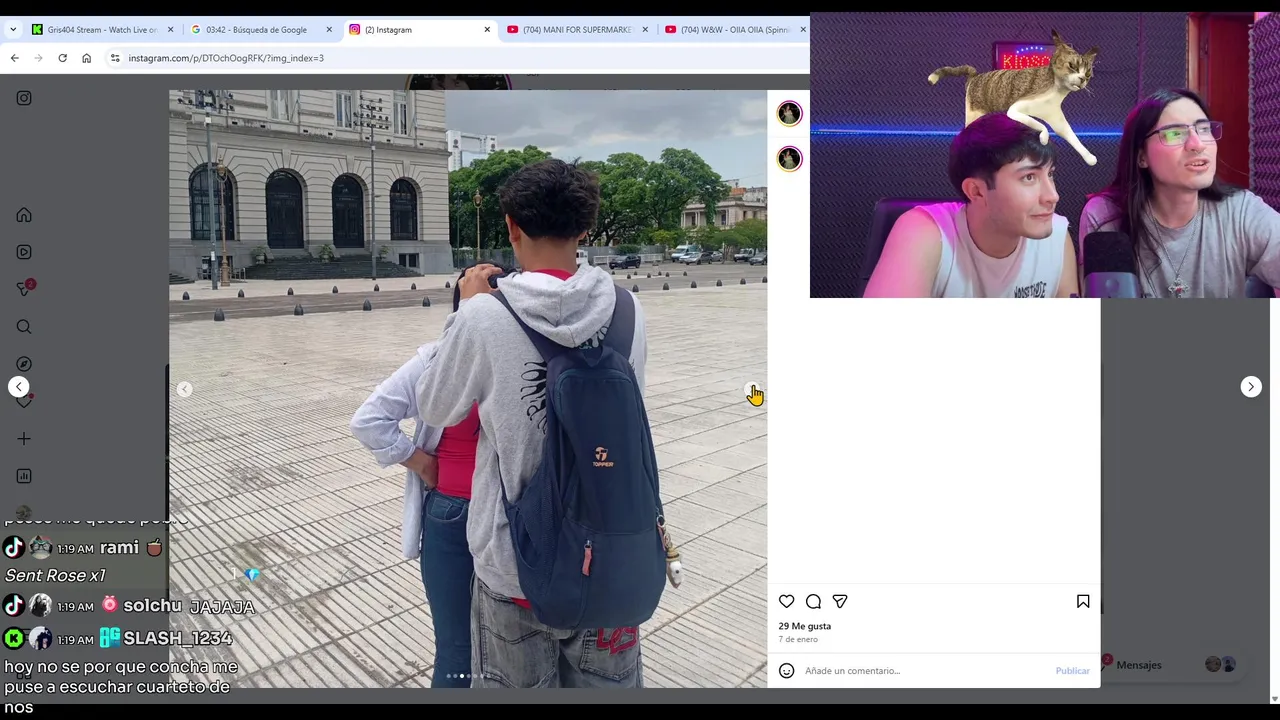1280x720 pixels.
Task: Close the W&W OIIA OIIA tab
Action: point(803,30)
